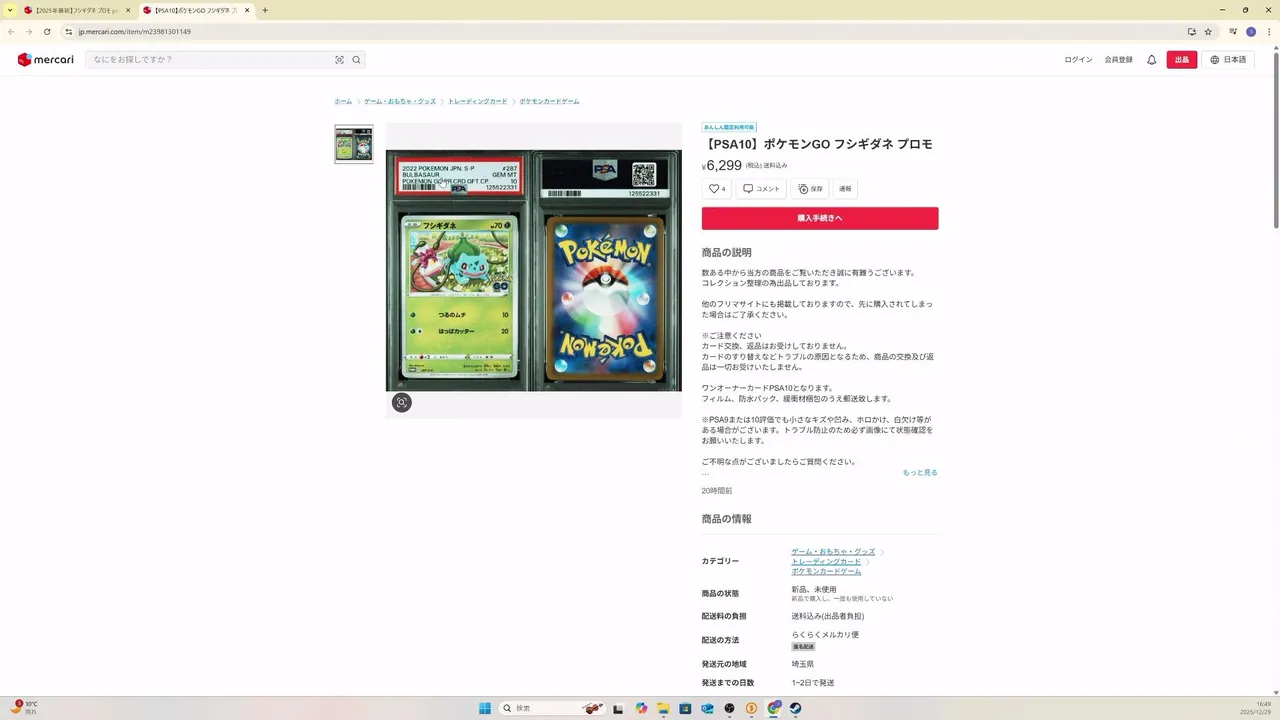Click the Chrome taskbar icon
Image resolution: width=1280 pixels, height=720 pixels.
[x=773, y=708]
